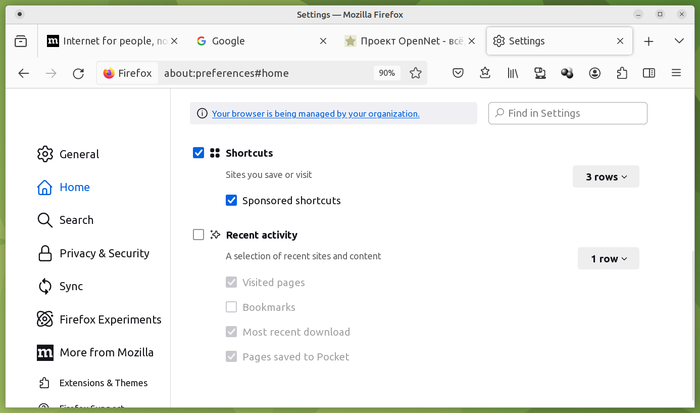Bookmark this page with the star icon
The height and width of the screenshot is (413, 700).
416,73
